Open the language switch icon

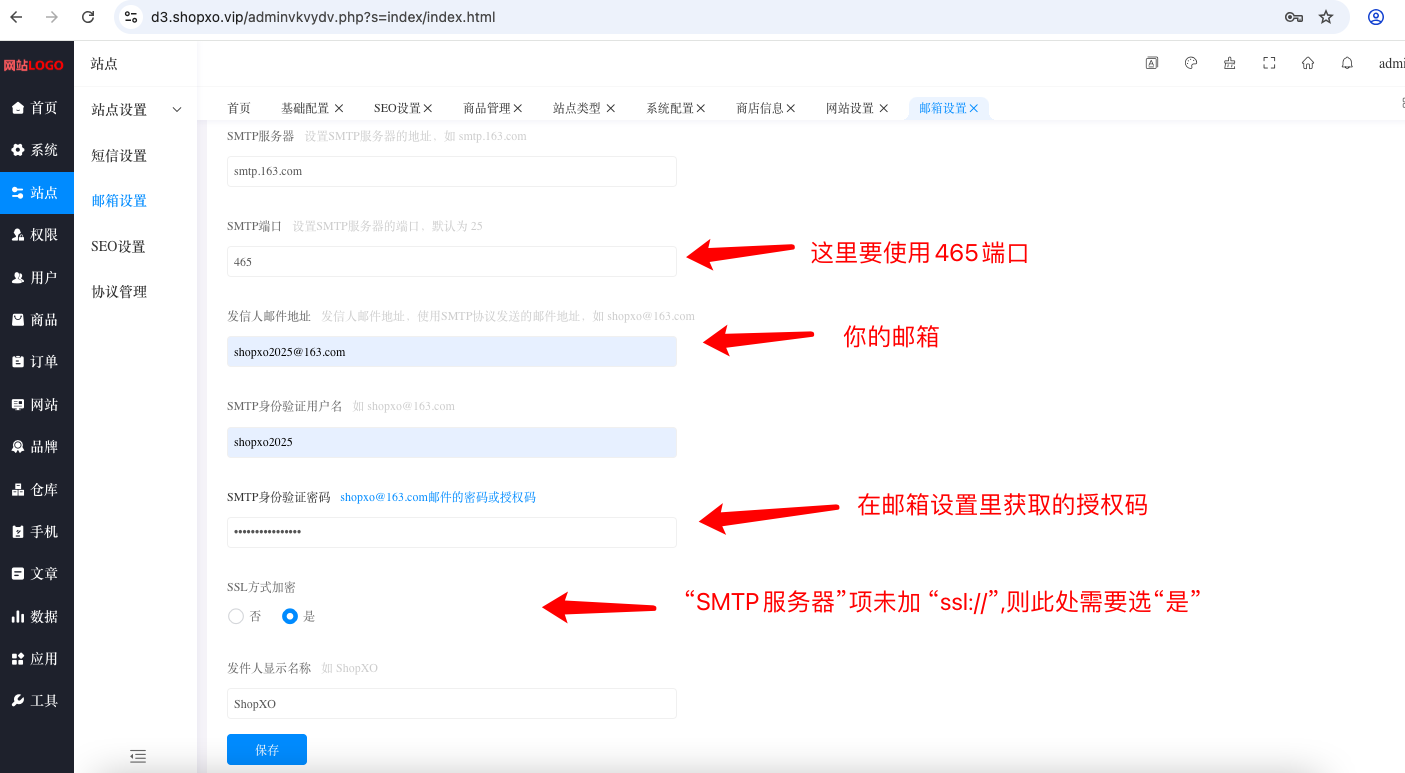(1152, 63)
